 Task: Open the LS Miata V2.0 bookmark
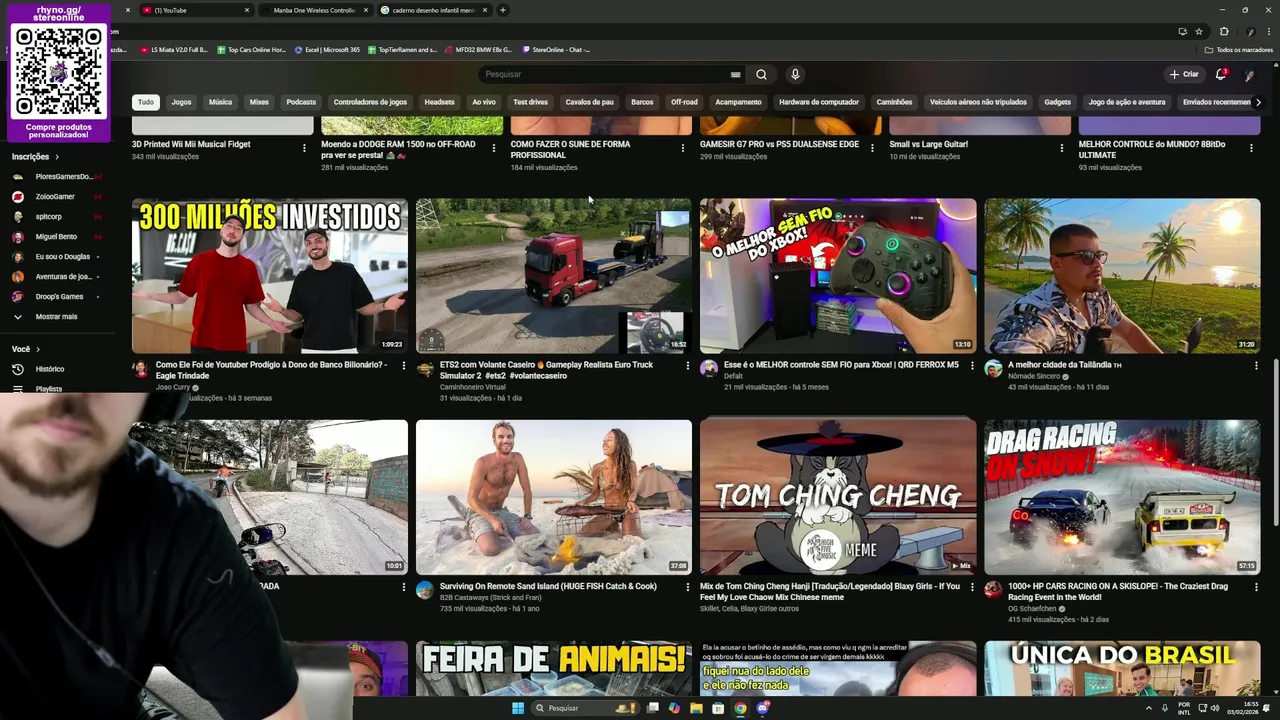174,49
